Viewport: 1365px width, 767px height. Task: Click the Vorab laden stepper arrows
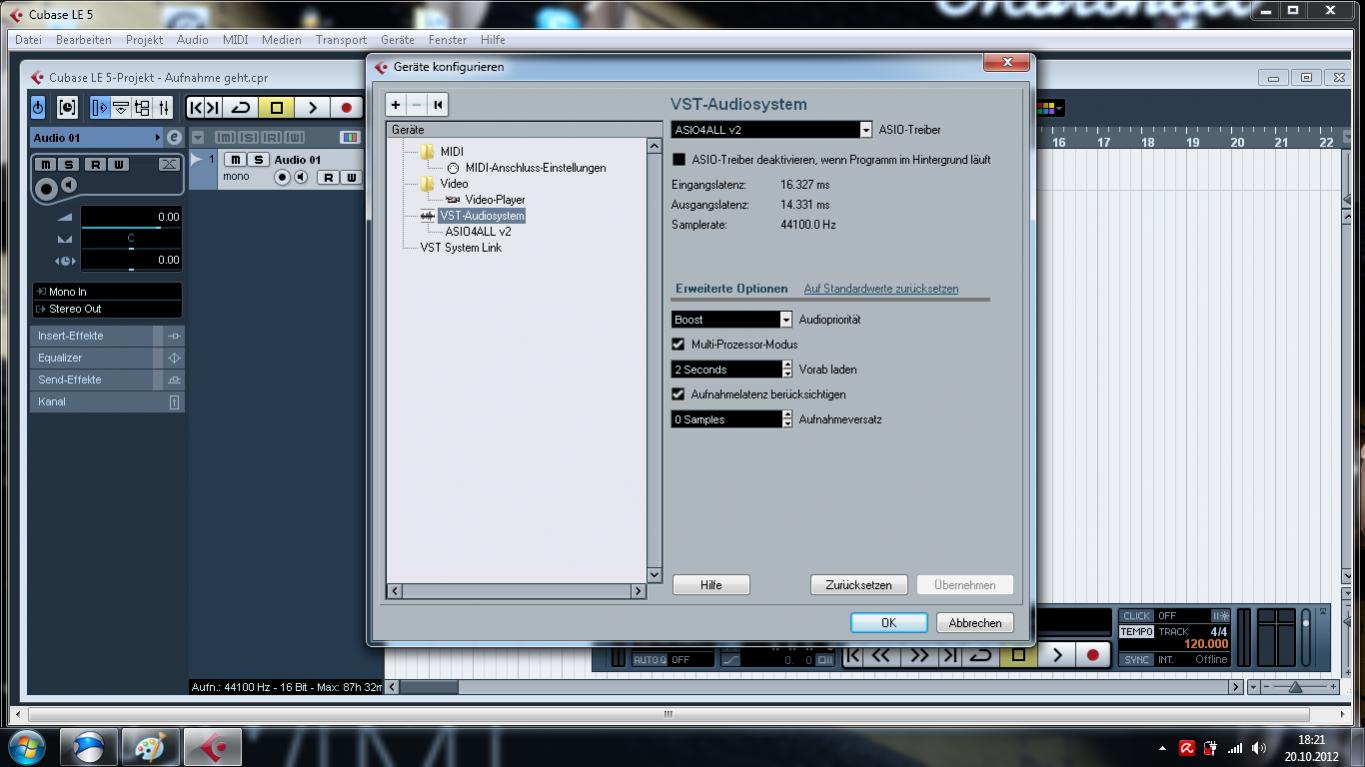[787, 369]
